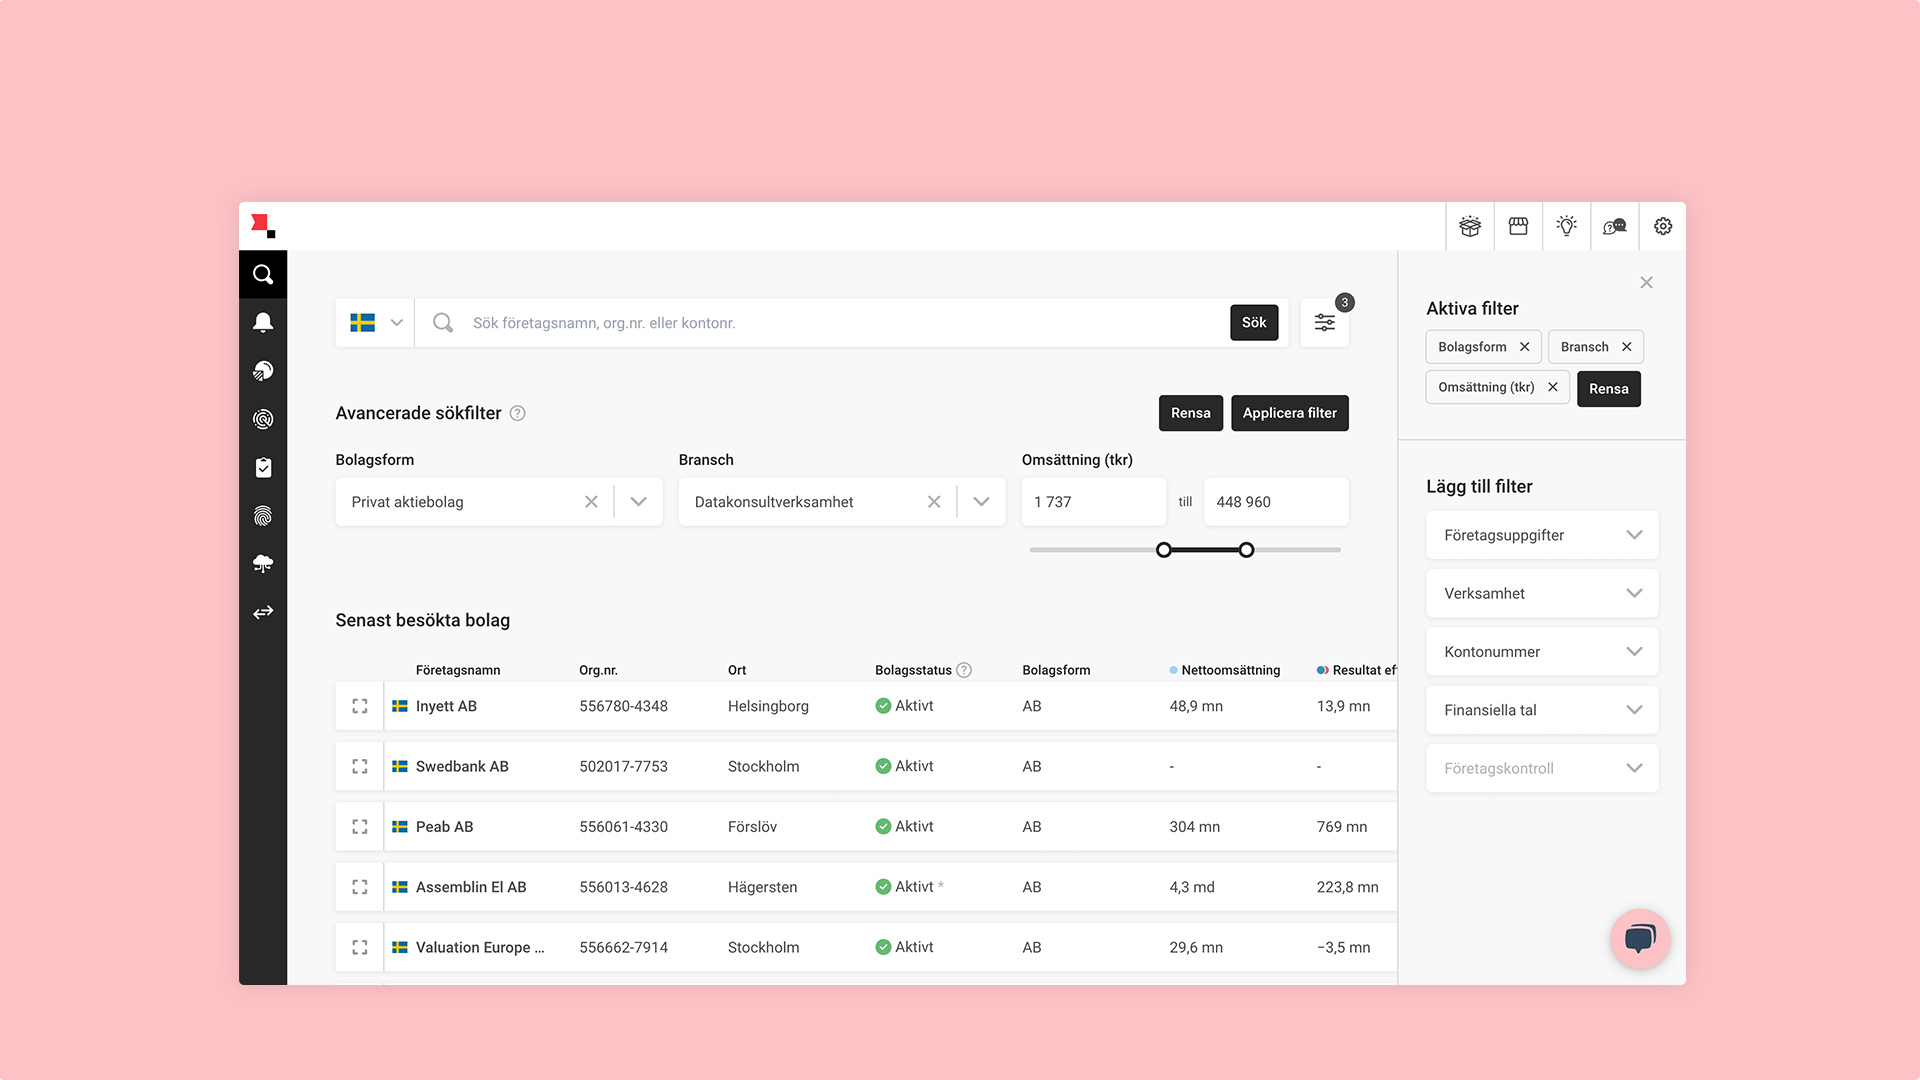The image size is (1920, 1080).
Task: Click org number 556662-7914
Action: point(623,947)
